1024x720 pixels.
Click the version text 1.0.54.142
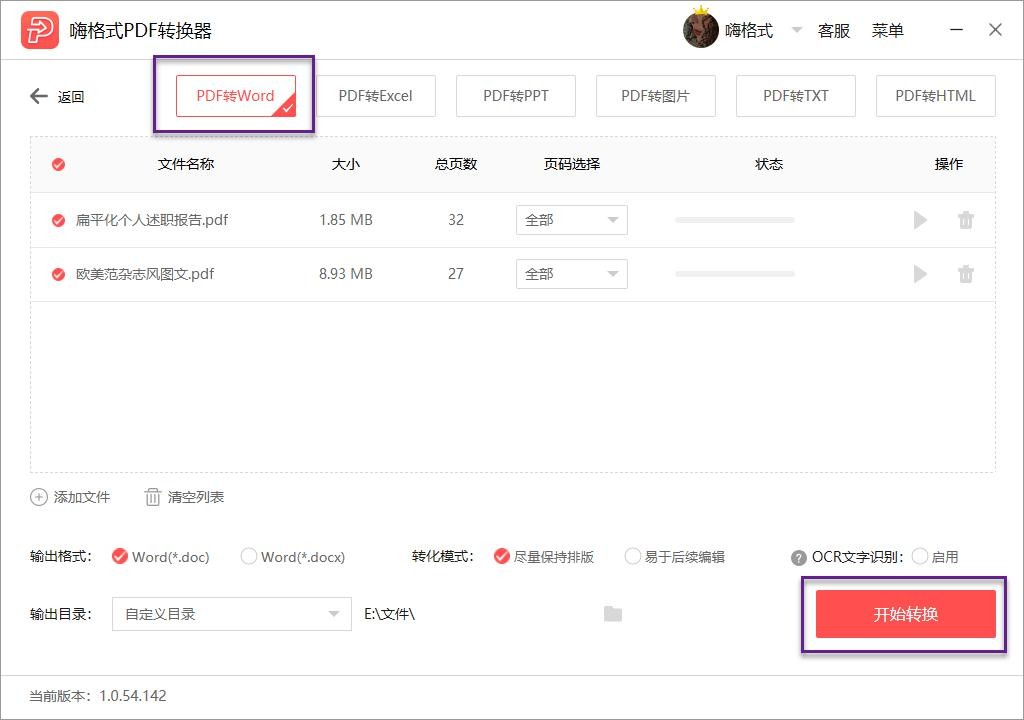[x=133, y=696]
